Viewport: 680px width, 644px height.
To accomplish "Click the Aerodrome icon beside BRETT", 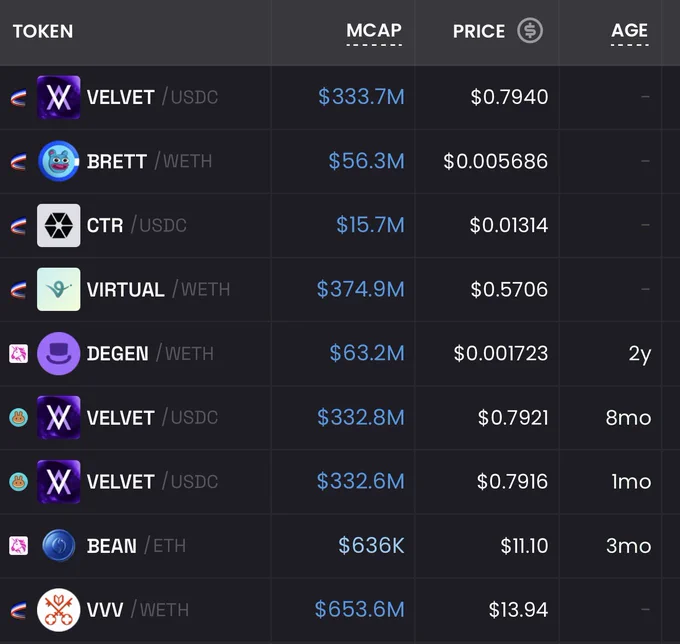I will (x=18, y=162).
